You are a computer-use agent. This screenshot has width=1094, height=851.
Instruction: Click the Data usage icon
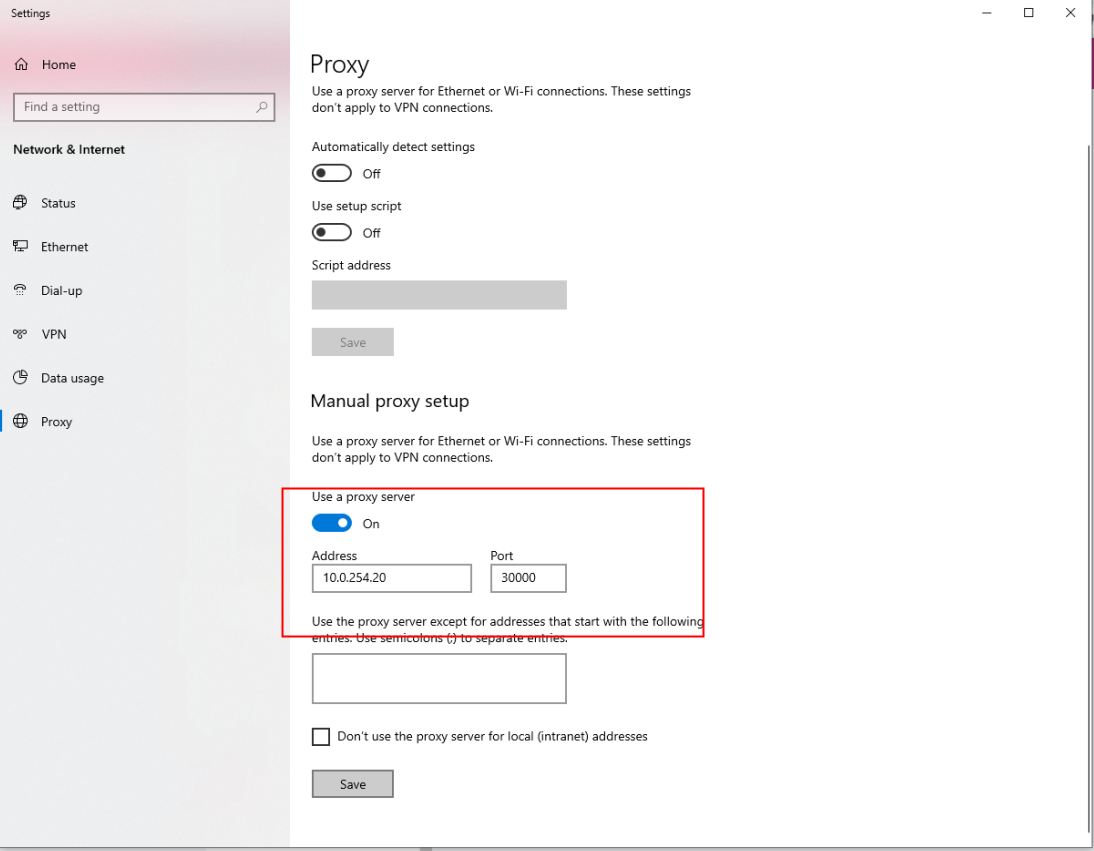[x=19, y=378]
